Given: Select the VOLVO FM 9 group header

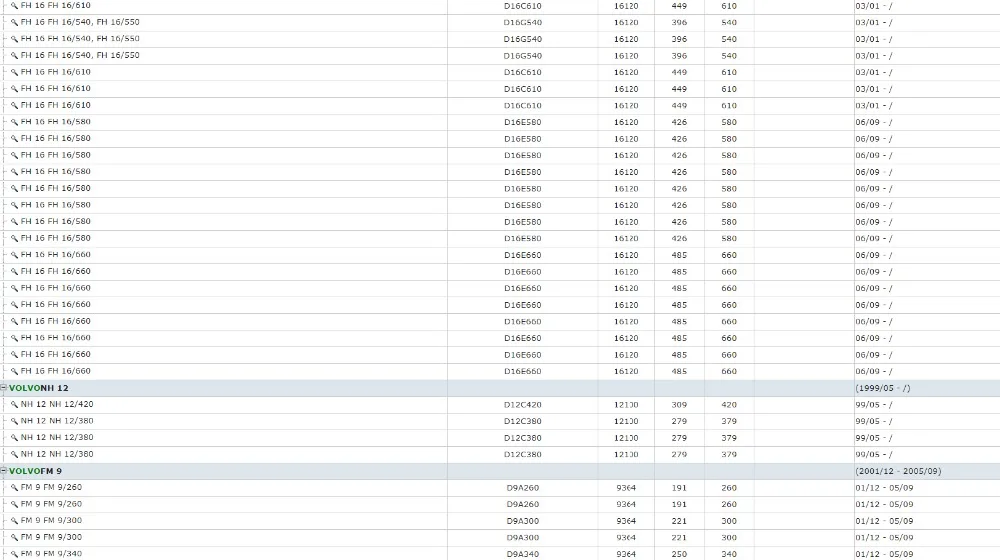Looking at the screenshot, I should pos(500,471).
